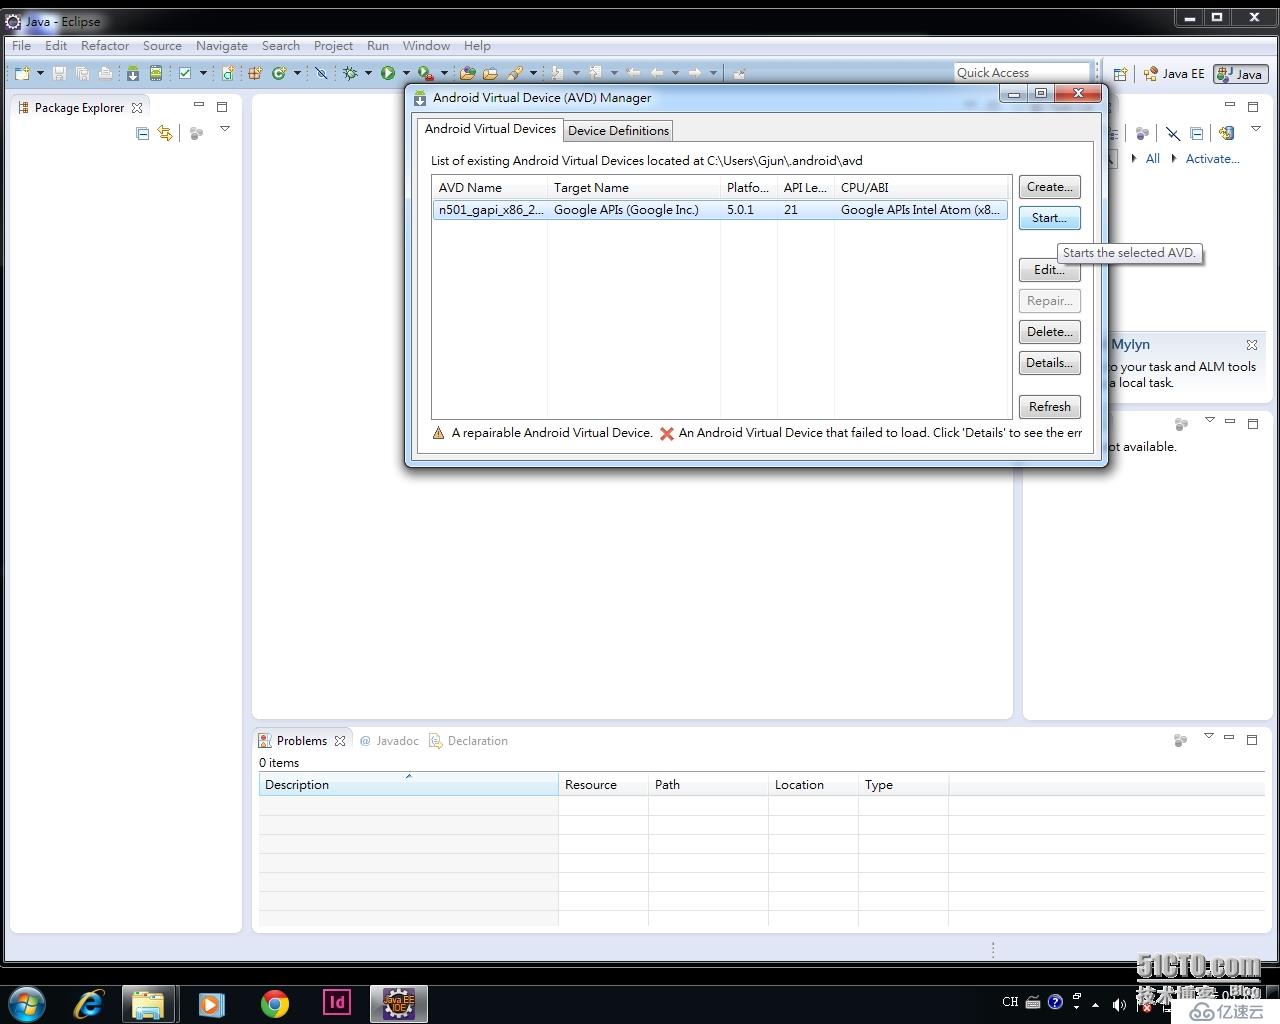Open the Search dropdown arrow
This screenshot has width=1280, height=1024.
[533, 73]
